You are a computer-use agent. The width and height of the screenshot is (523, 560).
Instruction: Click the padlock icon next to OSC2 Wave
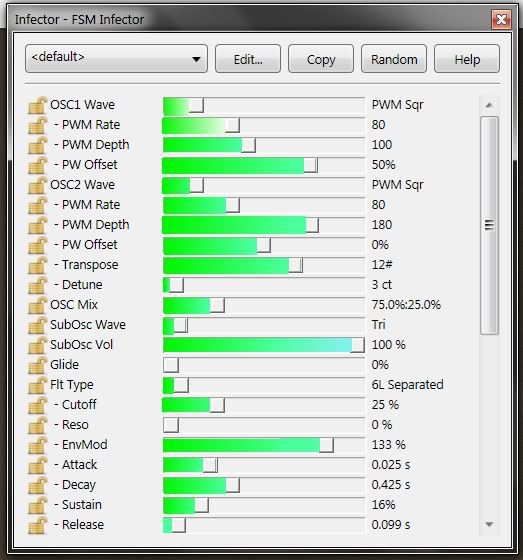[38, 185]
